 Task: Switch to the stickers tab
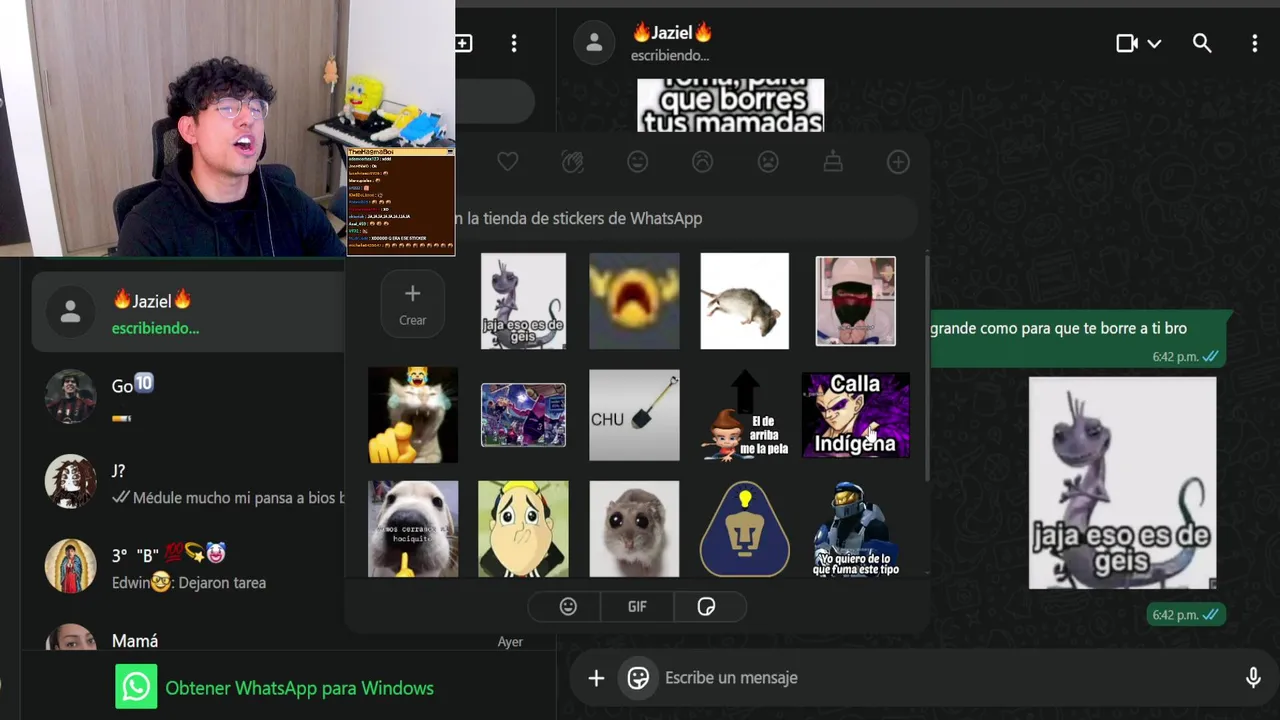[x=706, y=607]
